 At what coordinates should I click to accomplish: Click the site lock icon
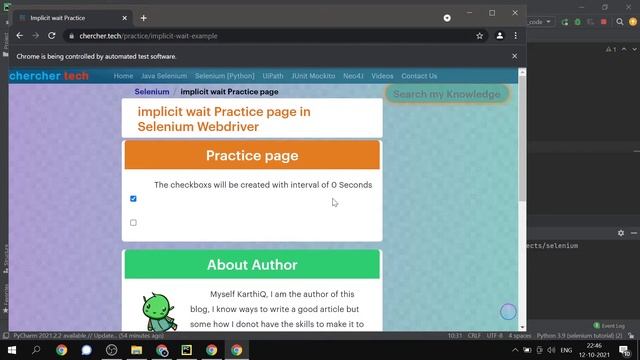pos(71,36)
